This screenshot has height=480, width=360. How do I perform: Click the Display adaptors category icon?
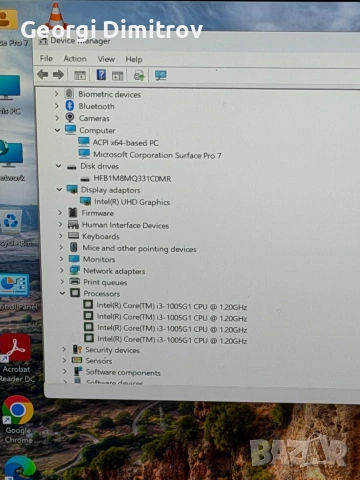[x=72, y=189]
